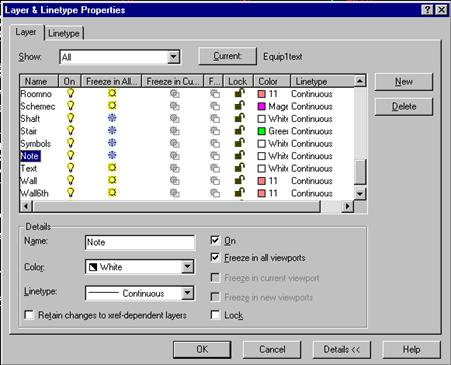The image size is (451, 365).
Task: Toggle the On lightbulb for Wall layer
Action: 70,181
